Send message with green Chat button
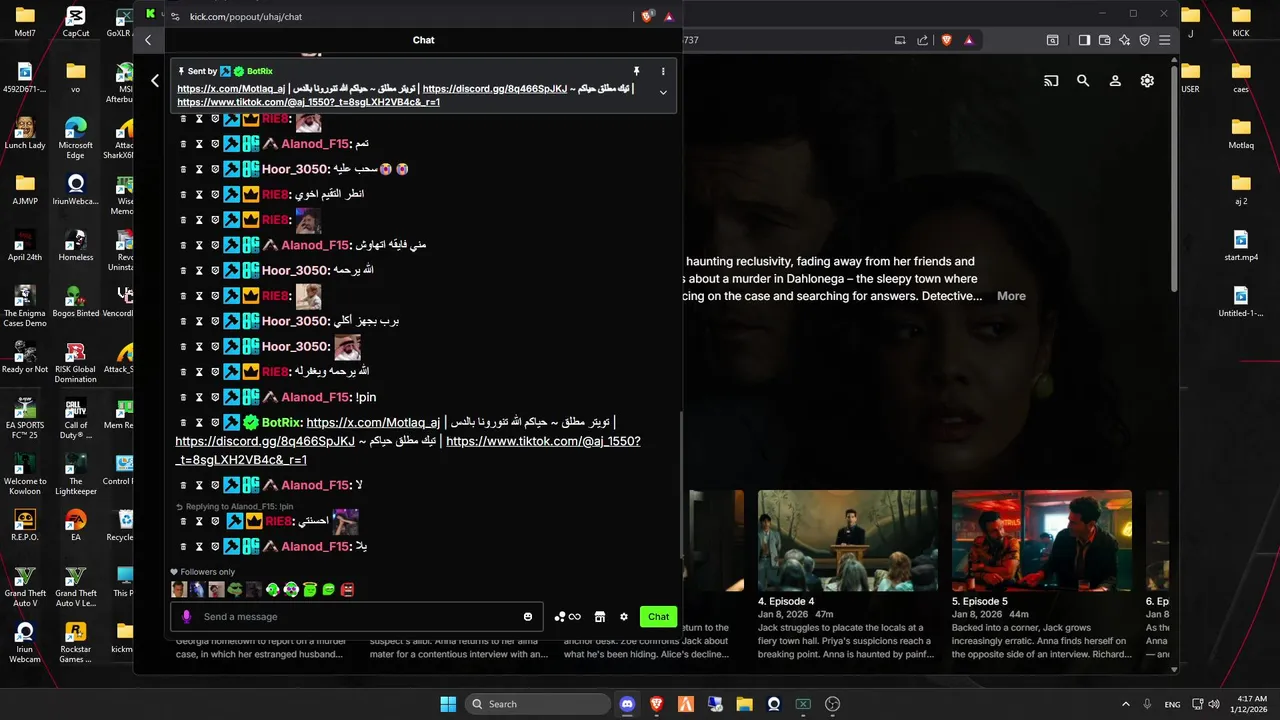This screenshot has width=1280, height=720. 658,616
